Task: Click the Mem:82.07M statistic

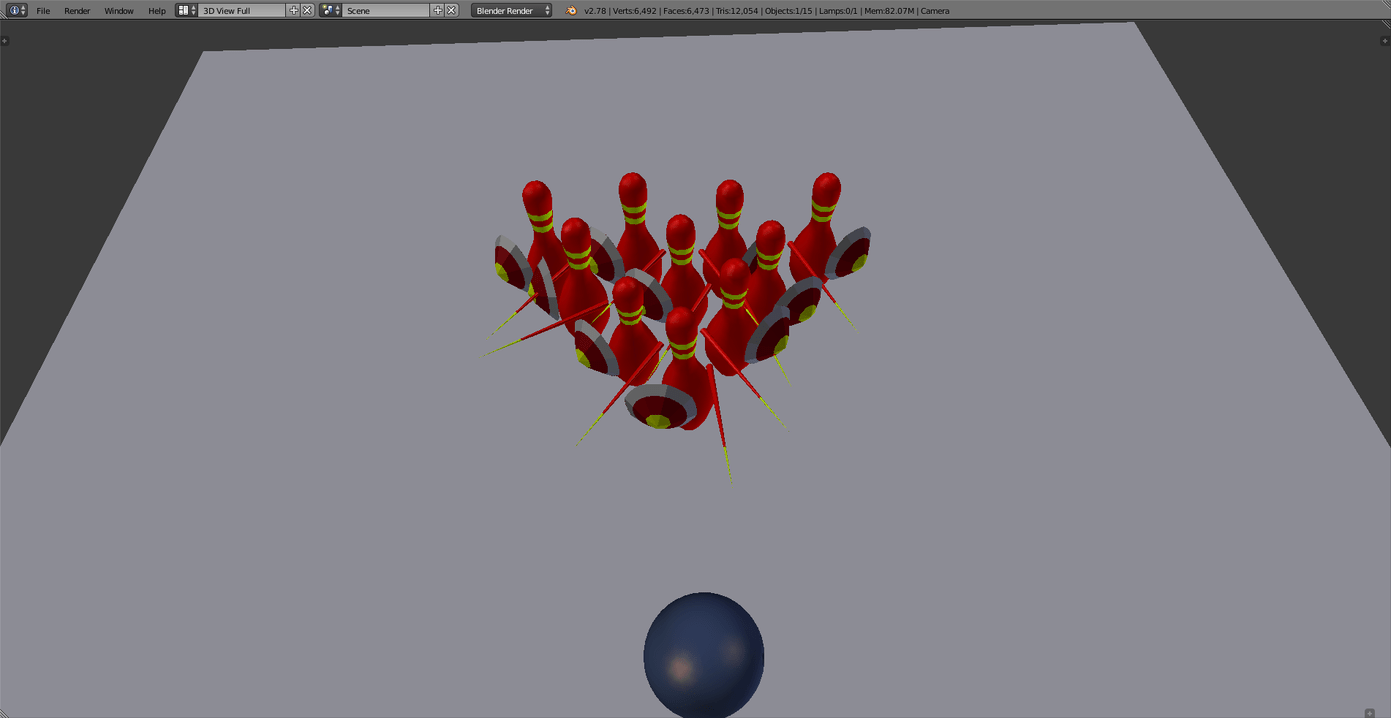Action: point(889,11)
